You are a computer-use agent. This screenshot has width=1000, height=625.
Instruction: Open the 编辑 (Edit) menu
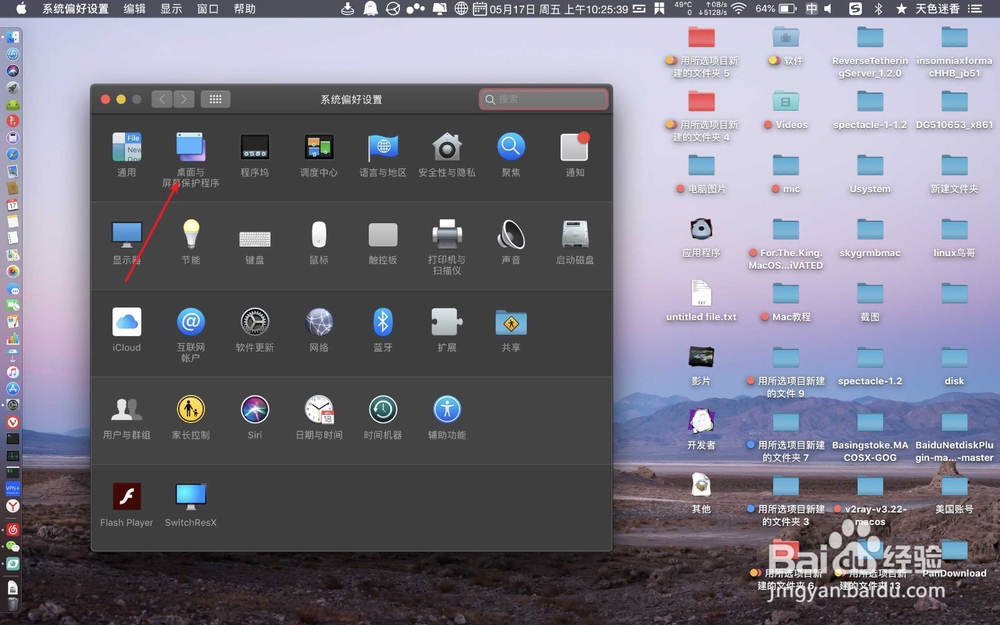pyautogui.click(x=134, y=8)
